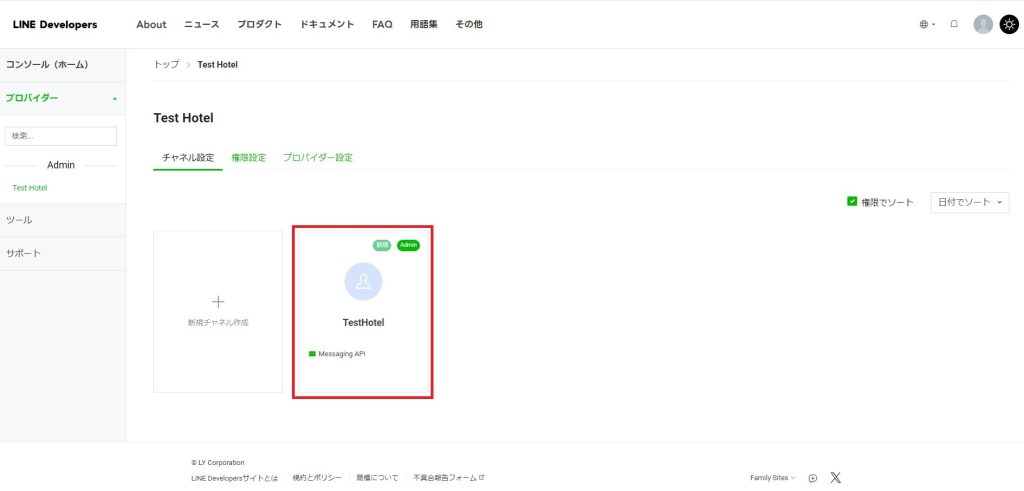This screenshot has height=491, width=1024.
Task: Expand the Family Sites footer dropdown
Action: point(773,478)
